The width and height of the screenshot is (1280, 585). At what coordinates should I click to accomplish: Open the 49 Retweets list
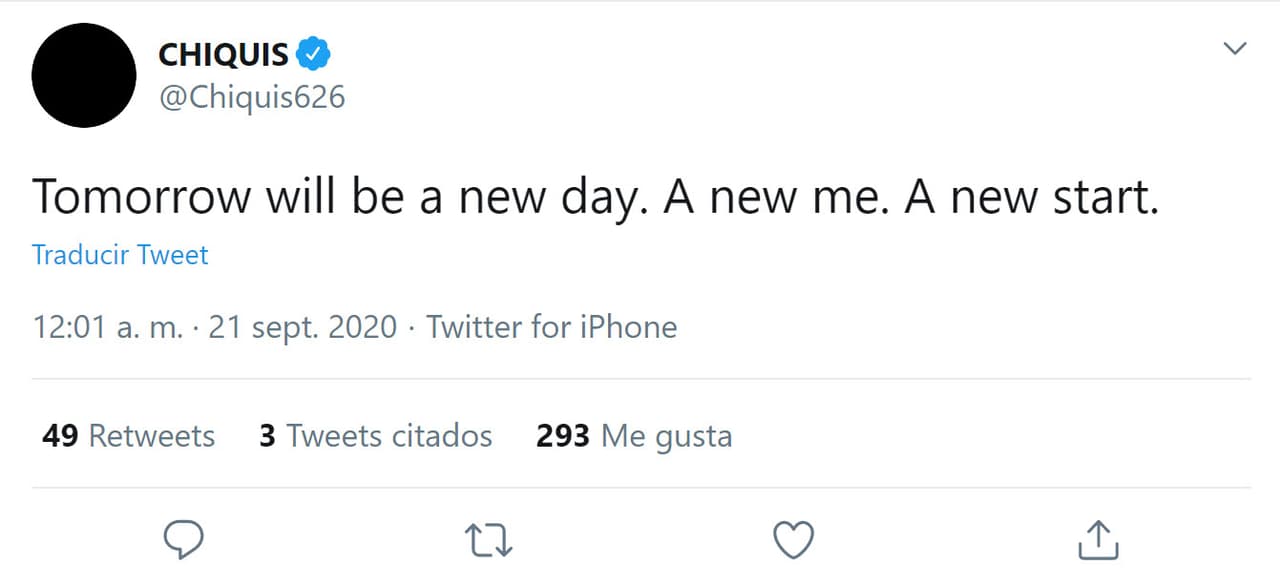pos(126,435)
